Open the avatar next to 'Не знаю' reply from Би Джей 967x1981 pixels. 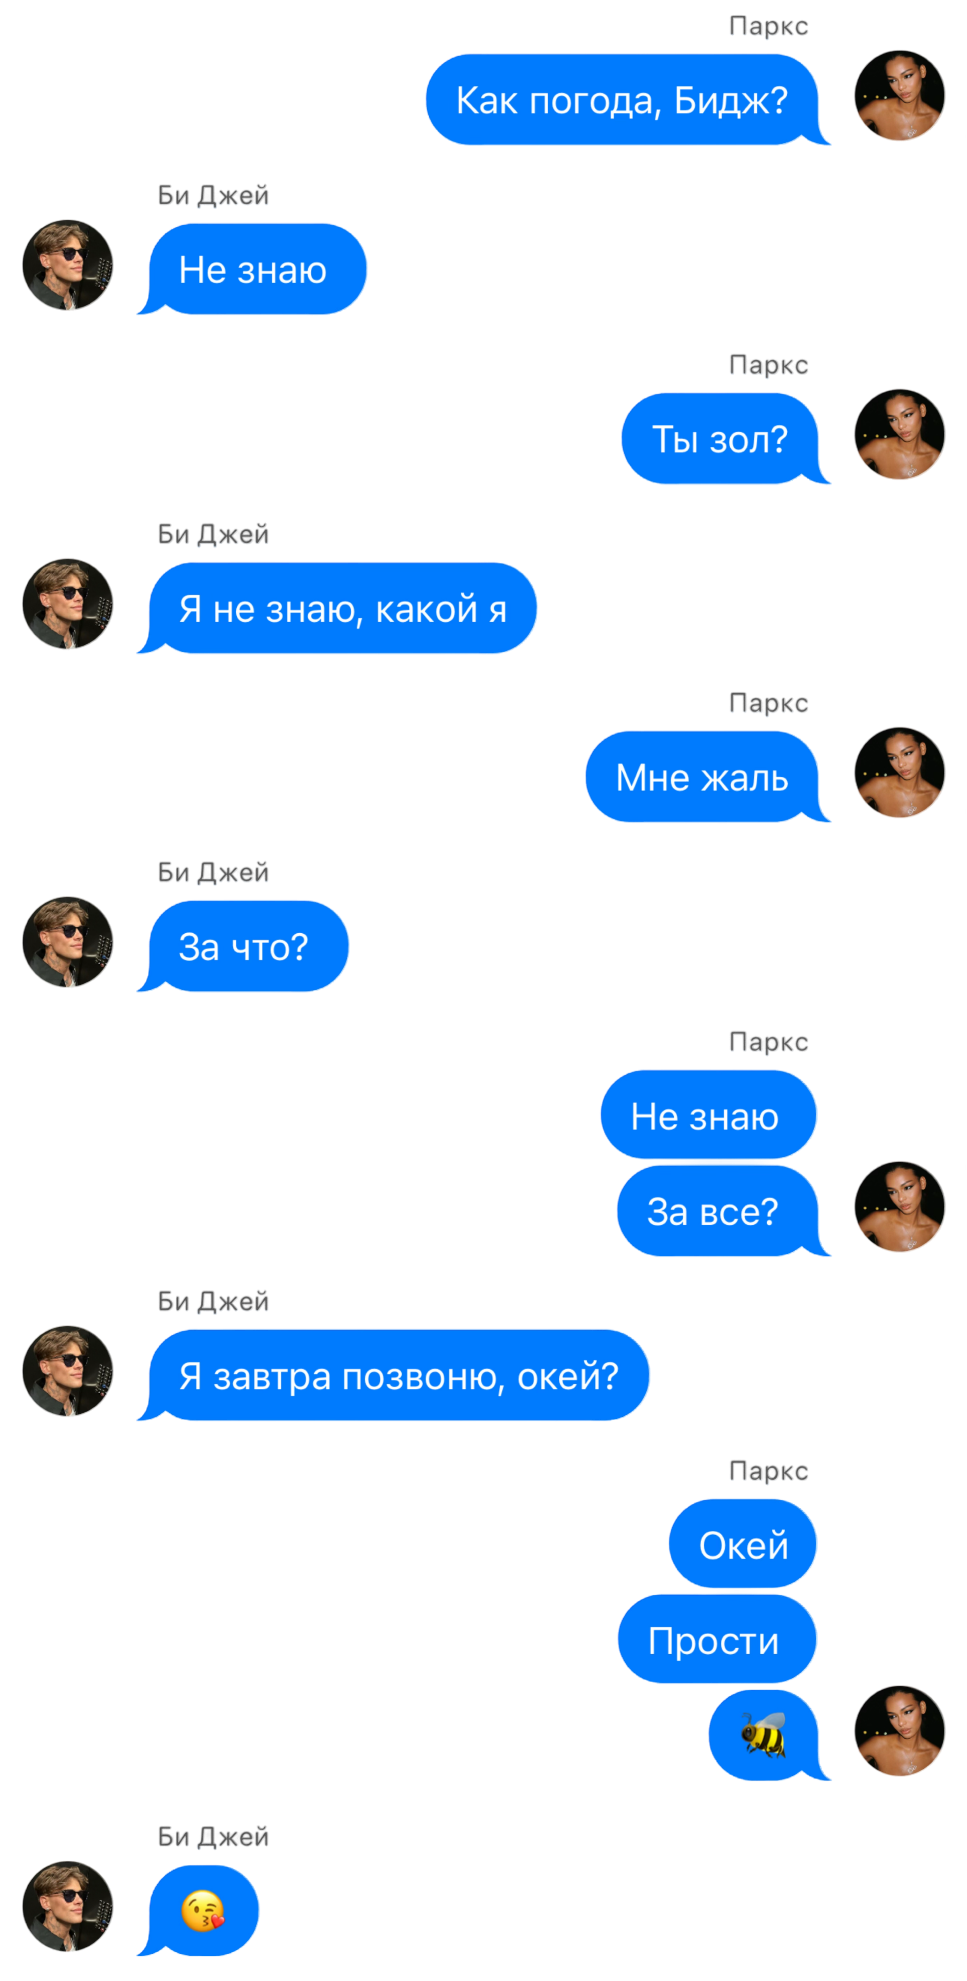tap(68, 265)
